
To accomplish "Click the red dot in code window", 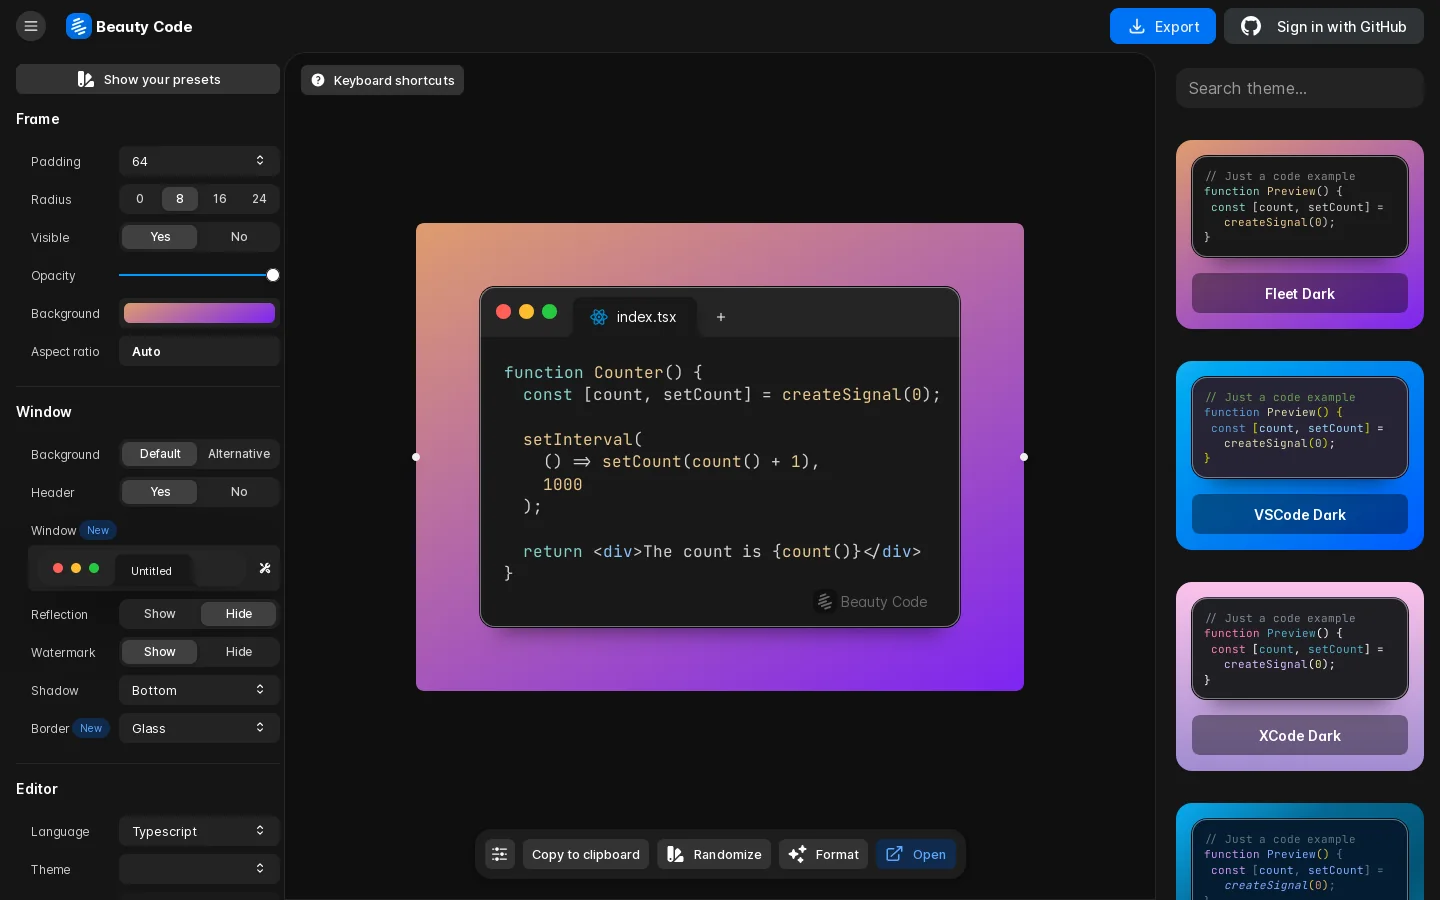I will point(504,312).
